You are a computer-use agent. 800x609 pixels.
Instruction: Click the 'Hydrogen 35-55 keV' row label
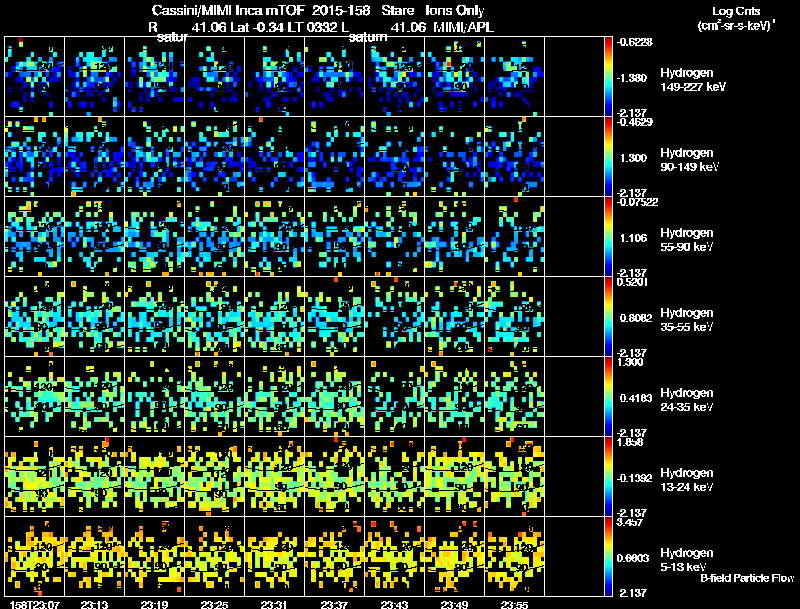click(687, 320)
